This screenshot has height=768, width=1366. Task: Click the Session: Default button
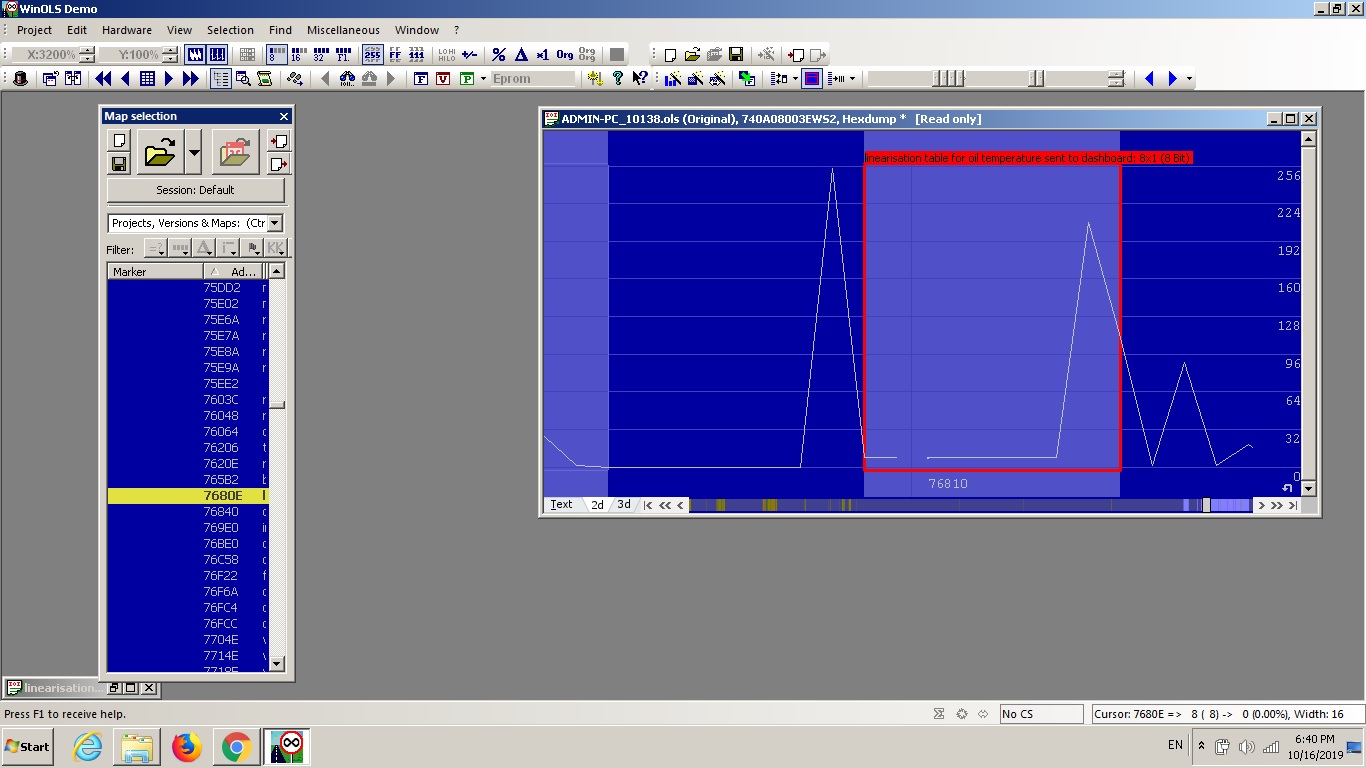tap(195, 190)
